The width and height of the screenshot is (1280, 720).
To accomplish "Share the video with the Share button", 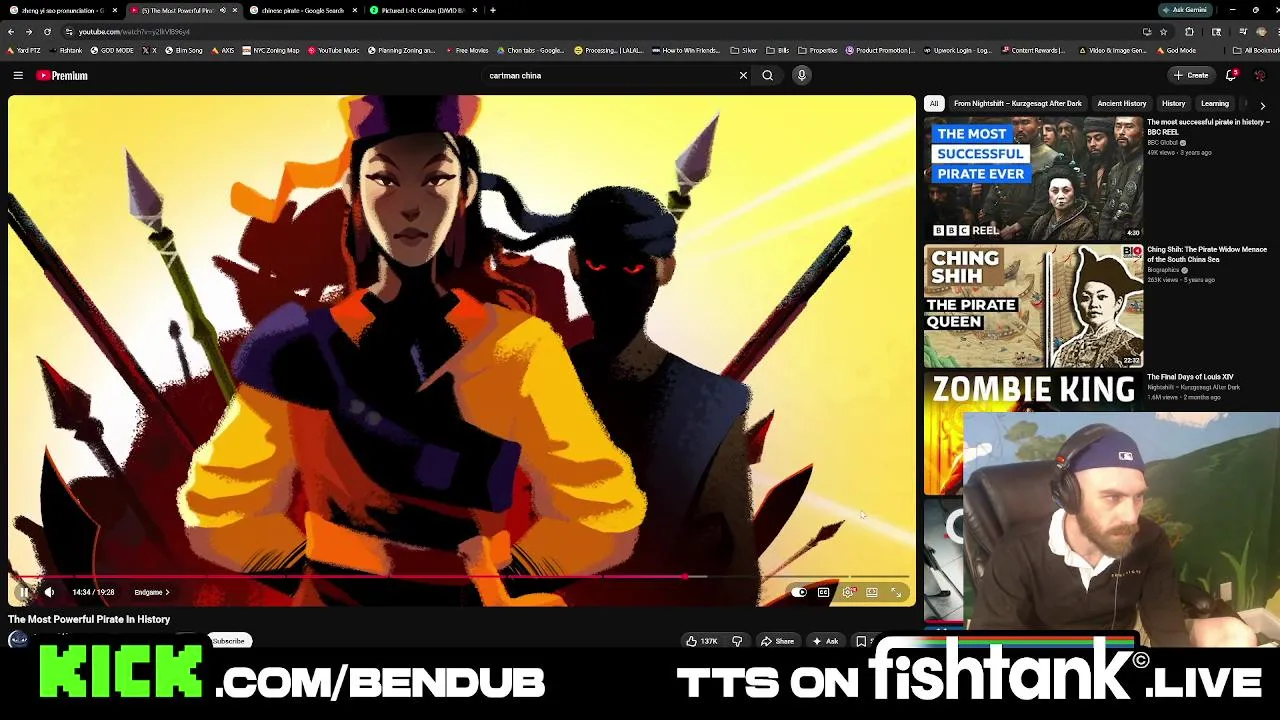I will coord(777,641).
